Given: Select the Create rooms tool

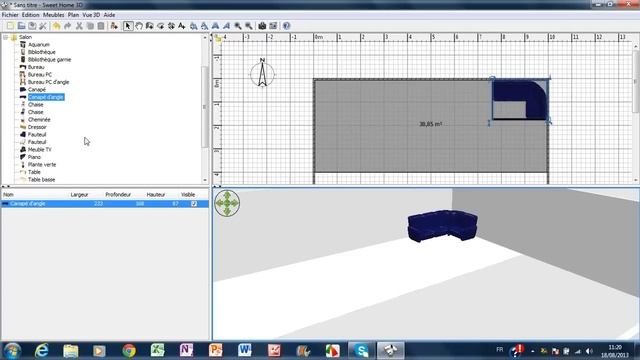Looking at the screenshot, I should point(160,26).
